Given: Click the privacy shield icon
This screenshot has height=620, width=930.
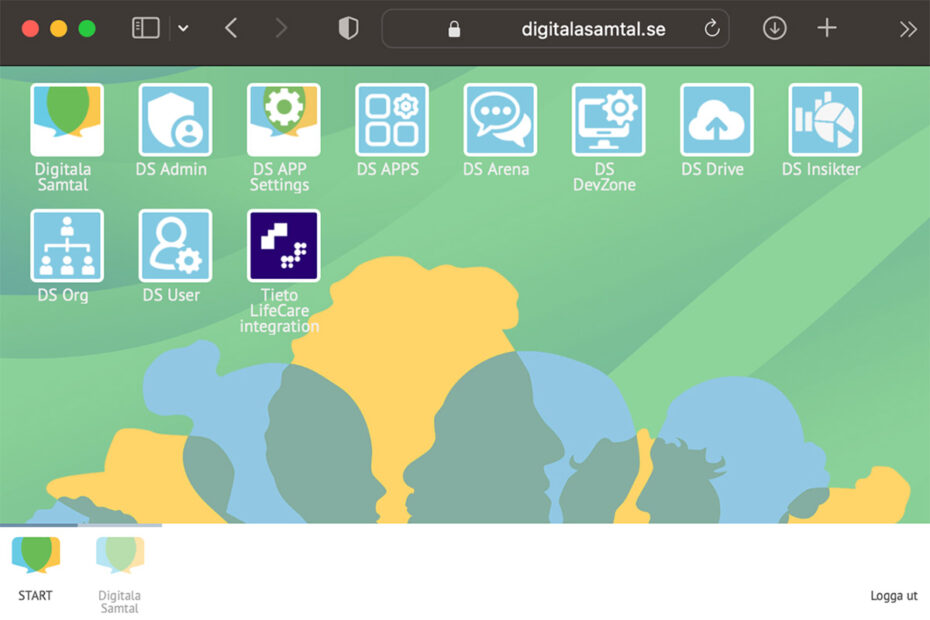Looking at the screenshot, I should tap(348, 29).
